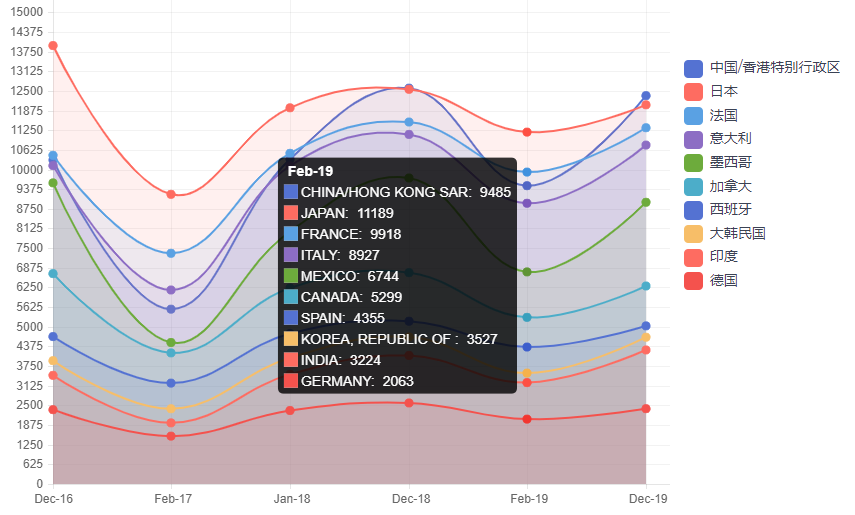Click tooltip row 'JAPAN: 11189'
The image size is (855, 515).
[339, 213]
